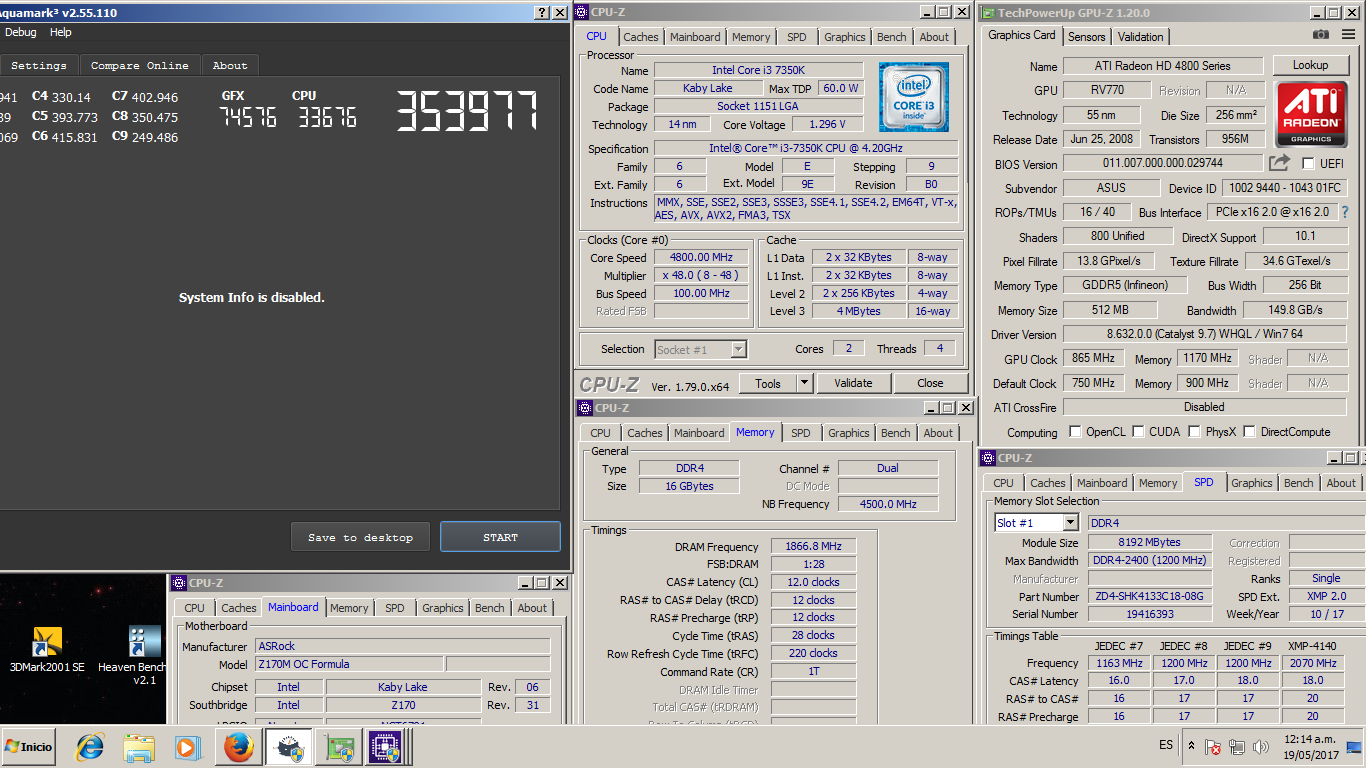Image resolution: width=1366 pixels, height=768 pixels.
Task: Click the Validate button in CPU-Z
Action: tap(853, 383)
